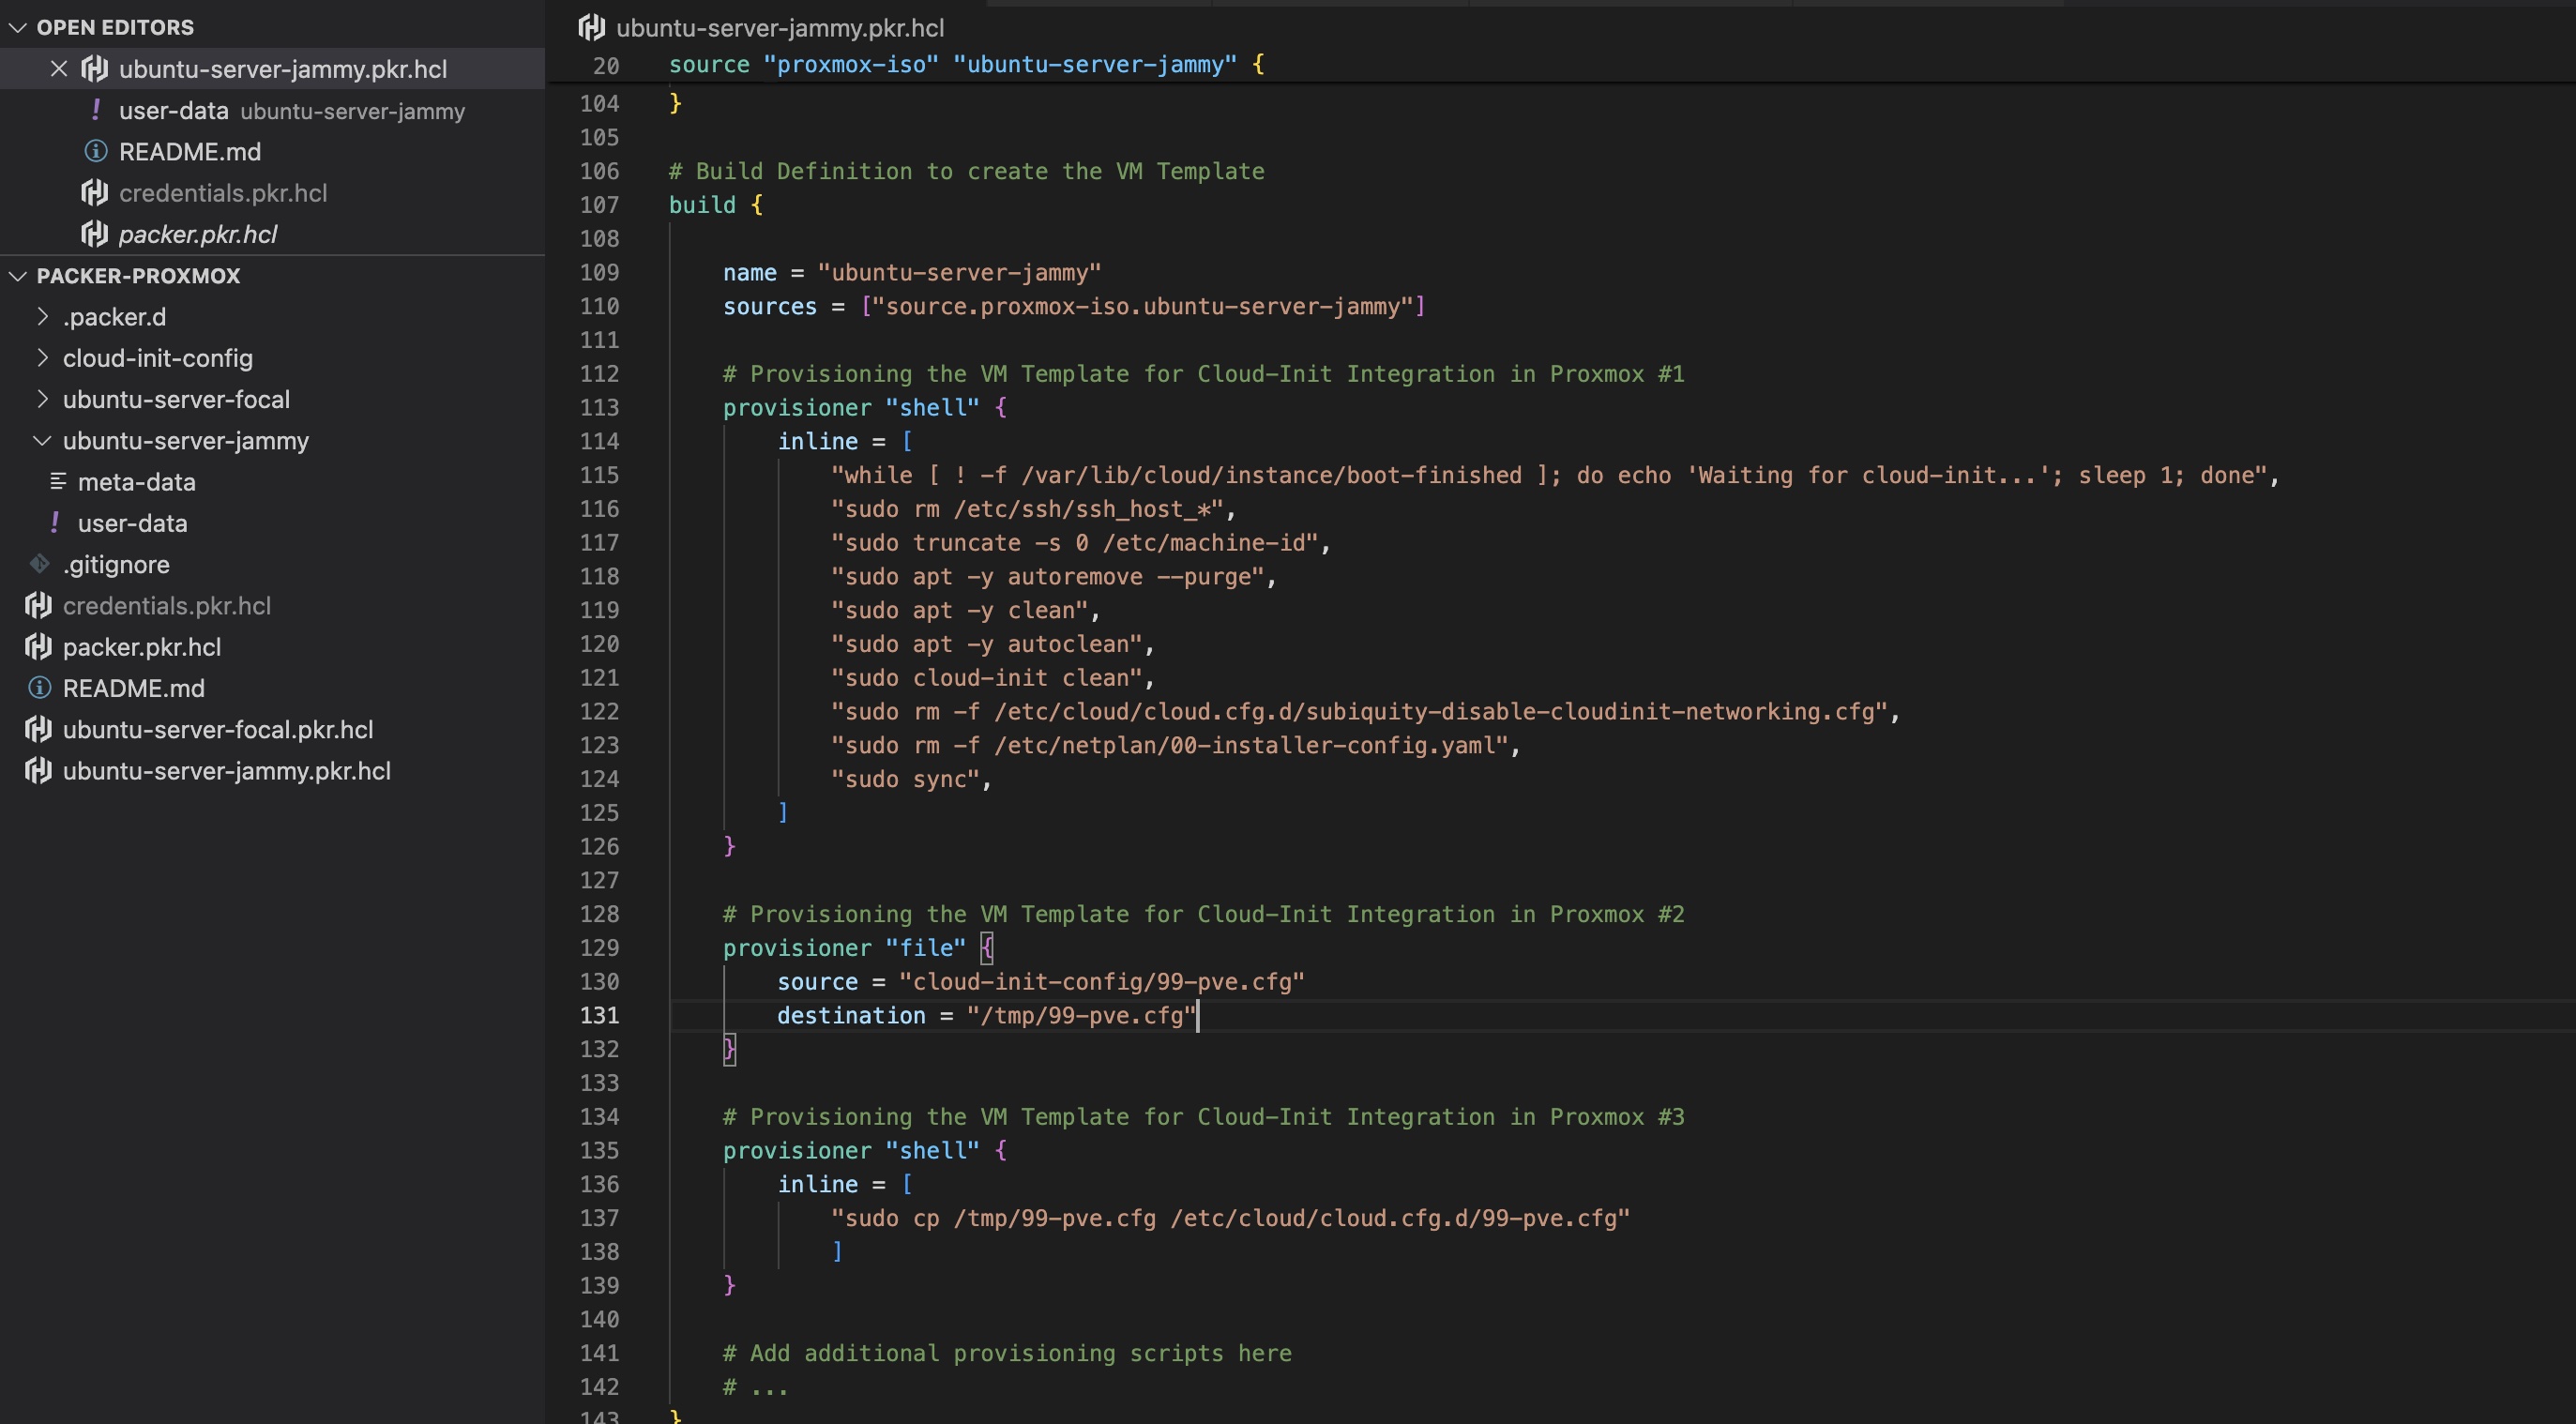Click "sudo cp /tmp/99-pve.cfg" command on line 137
Image resolution: width=2576 pixels, height=1424 pixels.
point(1231,1217)
